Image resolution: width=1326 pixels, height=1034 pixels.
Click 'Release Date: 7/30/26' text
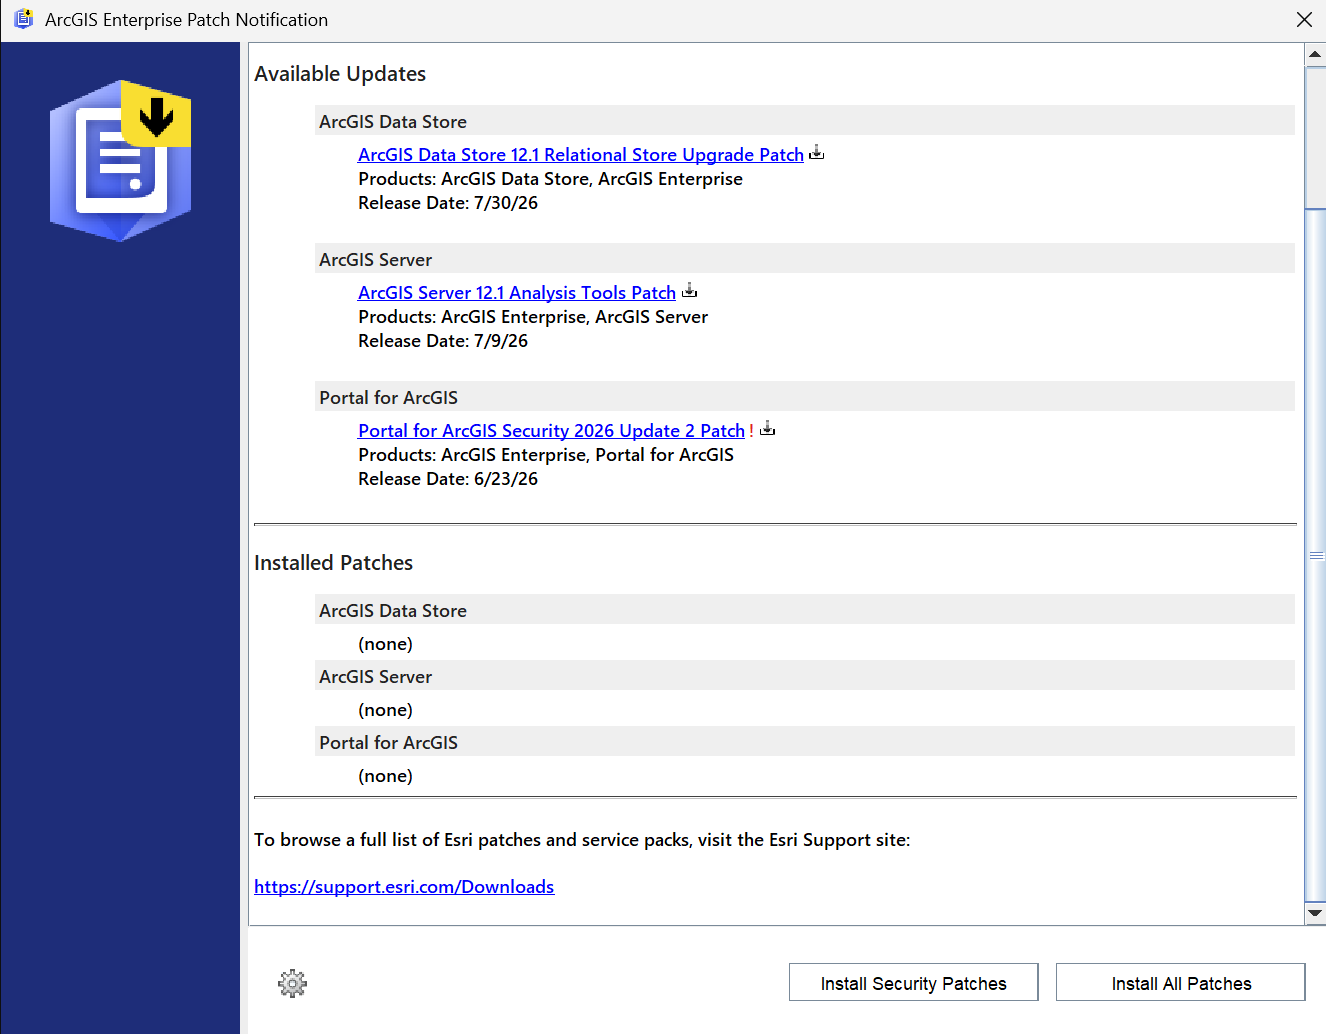point(448,203)
